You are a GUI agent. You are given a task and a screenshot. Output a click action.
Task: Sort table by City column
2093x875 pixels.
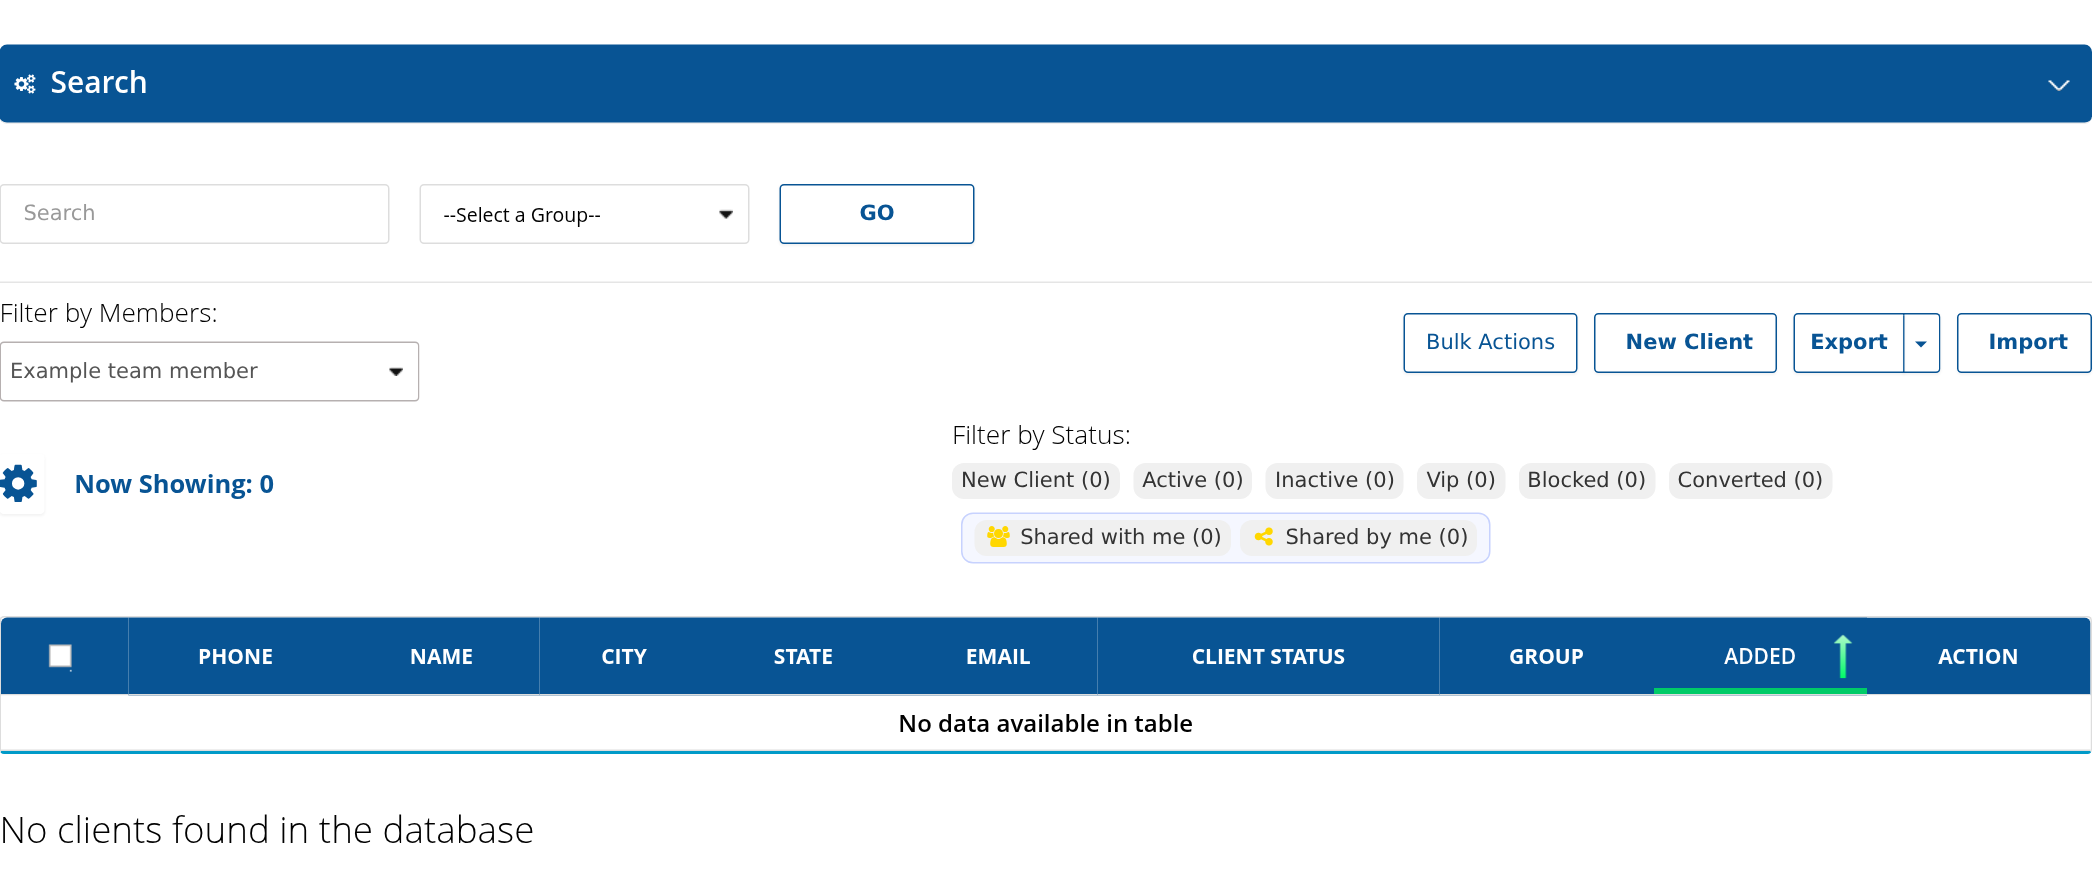(624, 657)
